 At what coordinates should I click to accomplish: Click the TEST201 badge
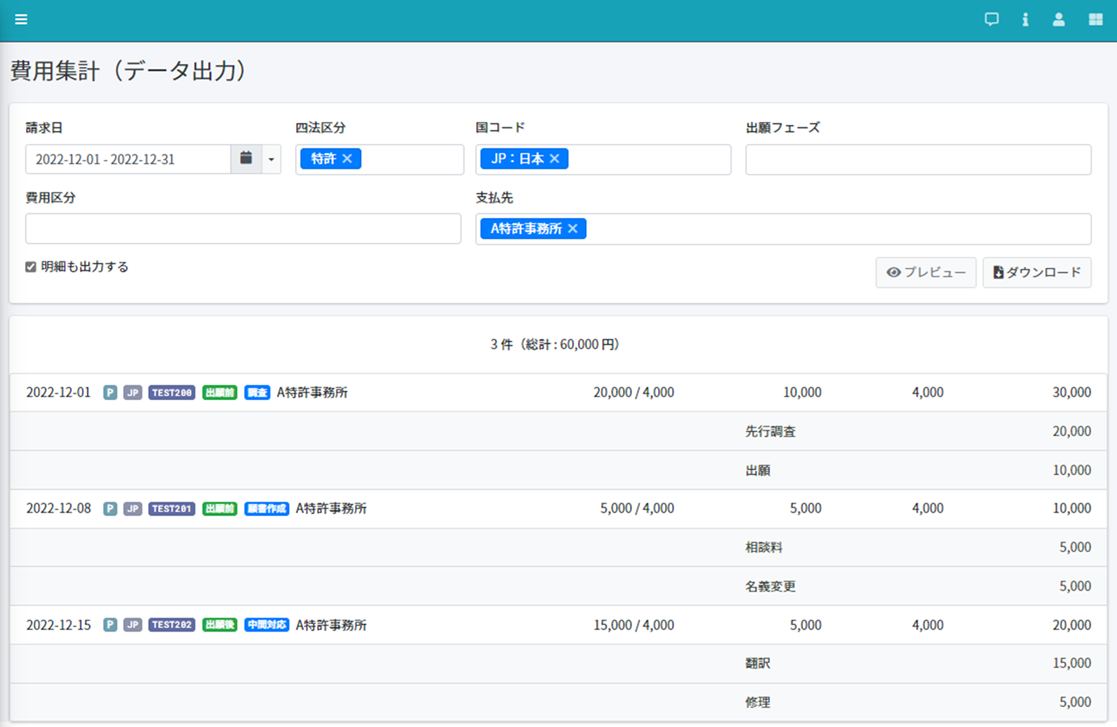tap(172, 508)
